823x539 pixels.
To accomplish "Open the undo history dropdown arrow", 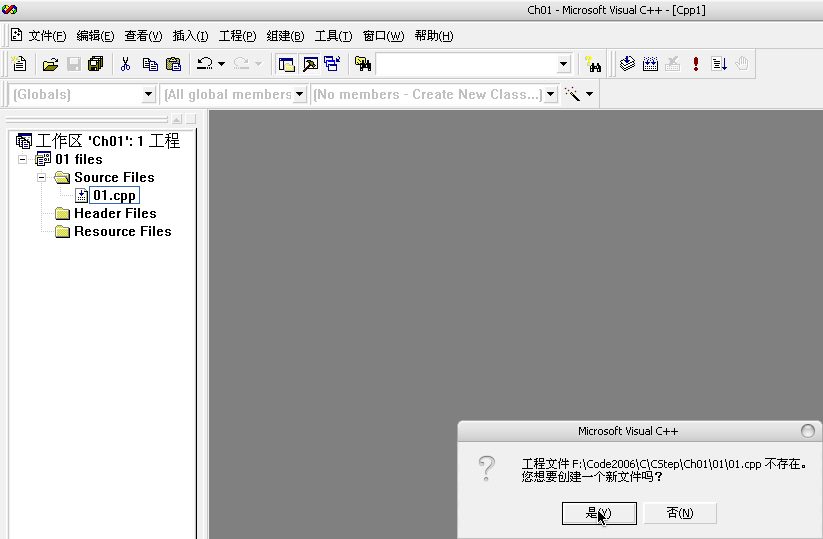I will point(221,64).
